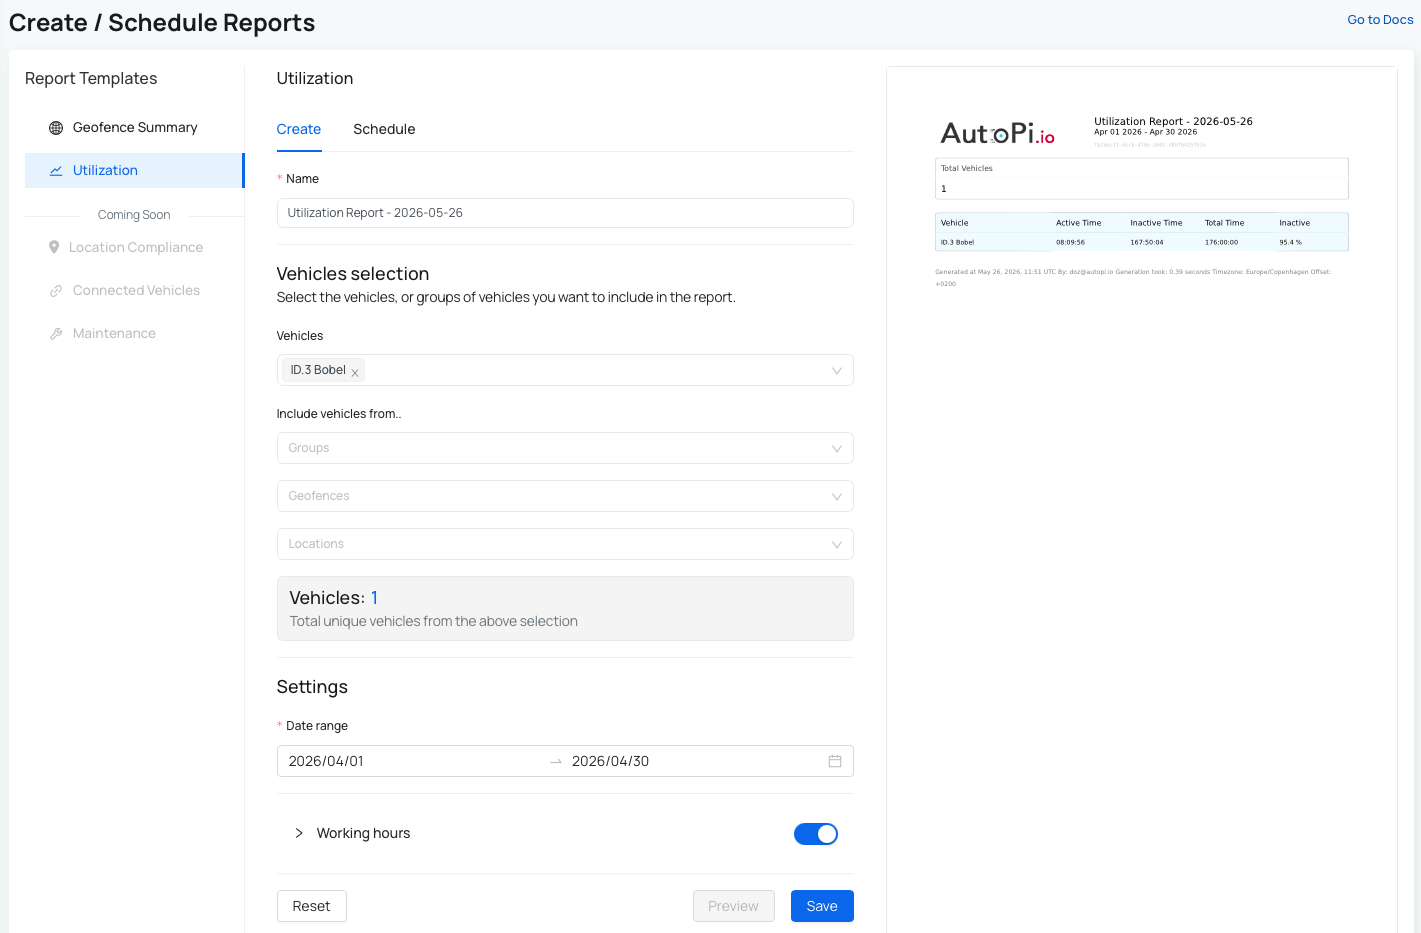This screenshot has height=933, width=1421.
Task: Click the report preview table row ID.3 Bobel
Action: coord(1141,242)
